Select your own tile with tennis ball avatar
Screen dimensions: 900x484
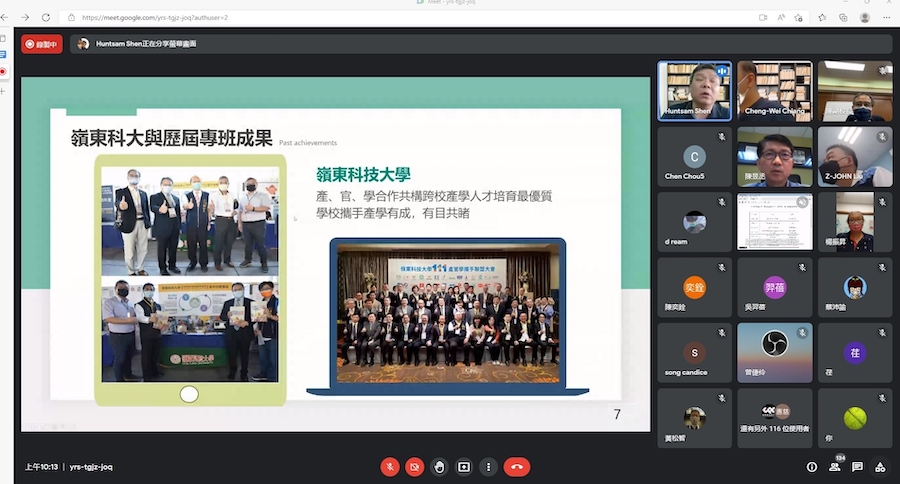(855, 419)
